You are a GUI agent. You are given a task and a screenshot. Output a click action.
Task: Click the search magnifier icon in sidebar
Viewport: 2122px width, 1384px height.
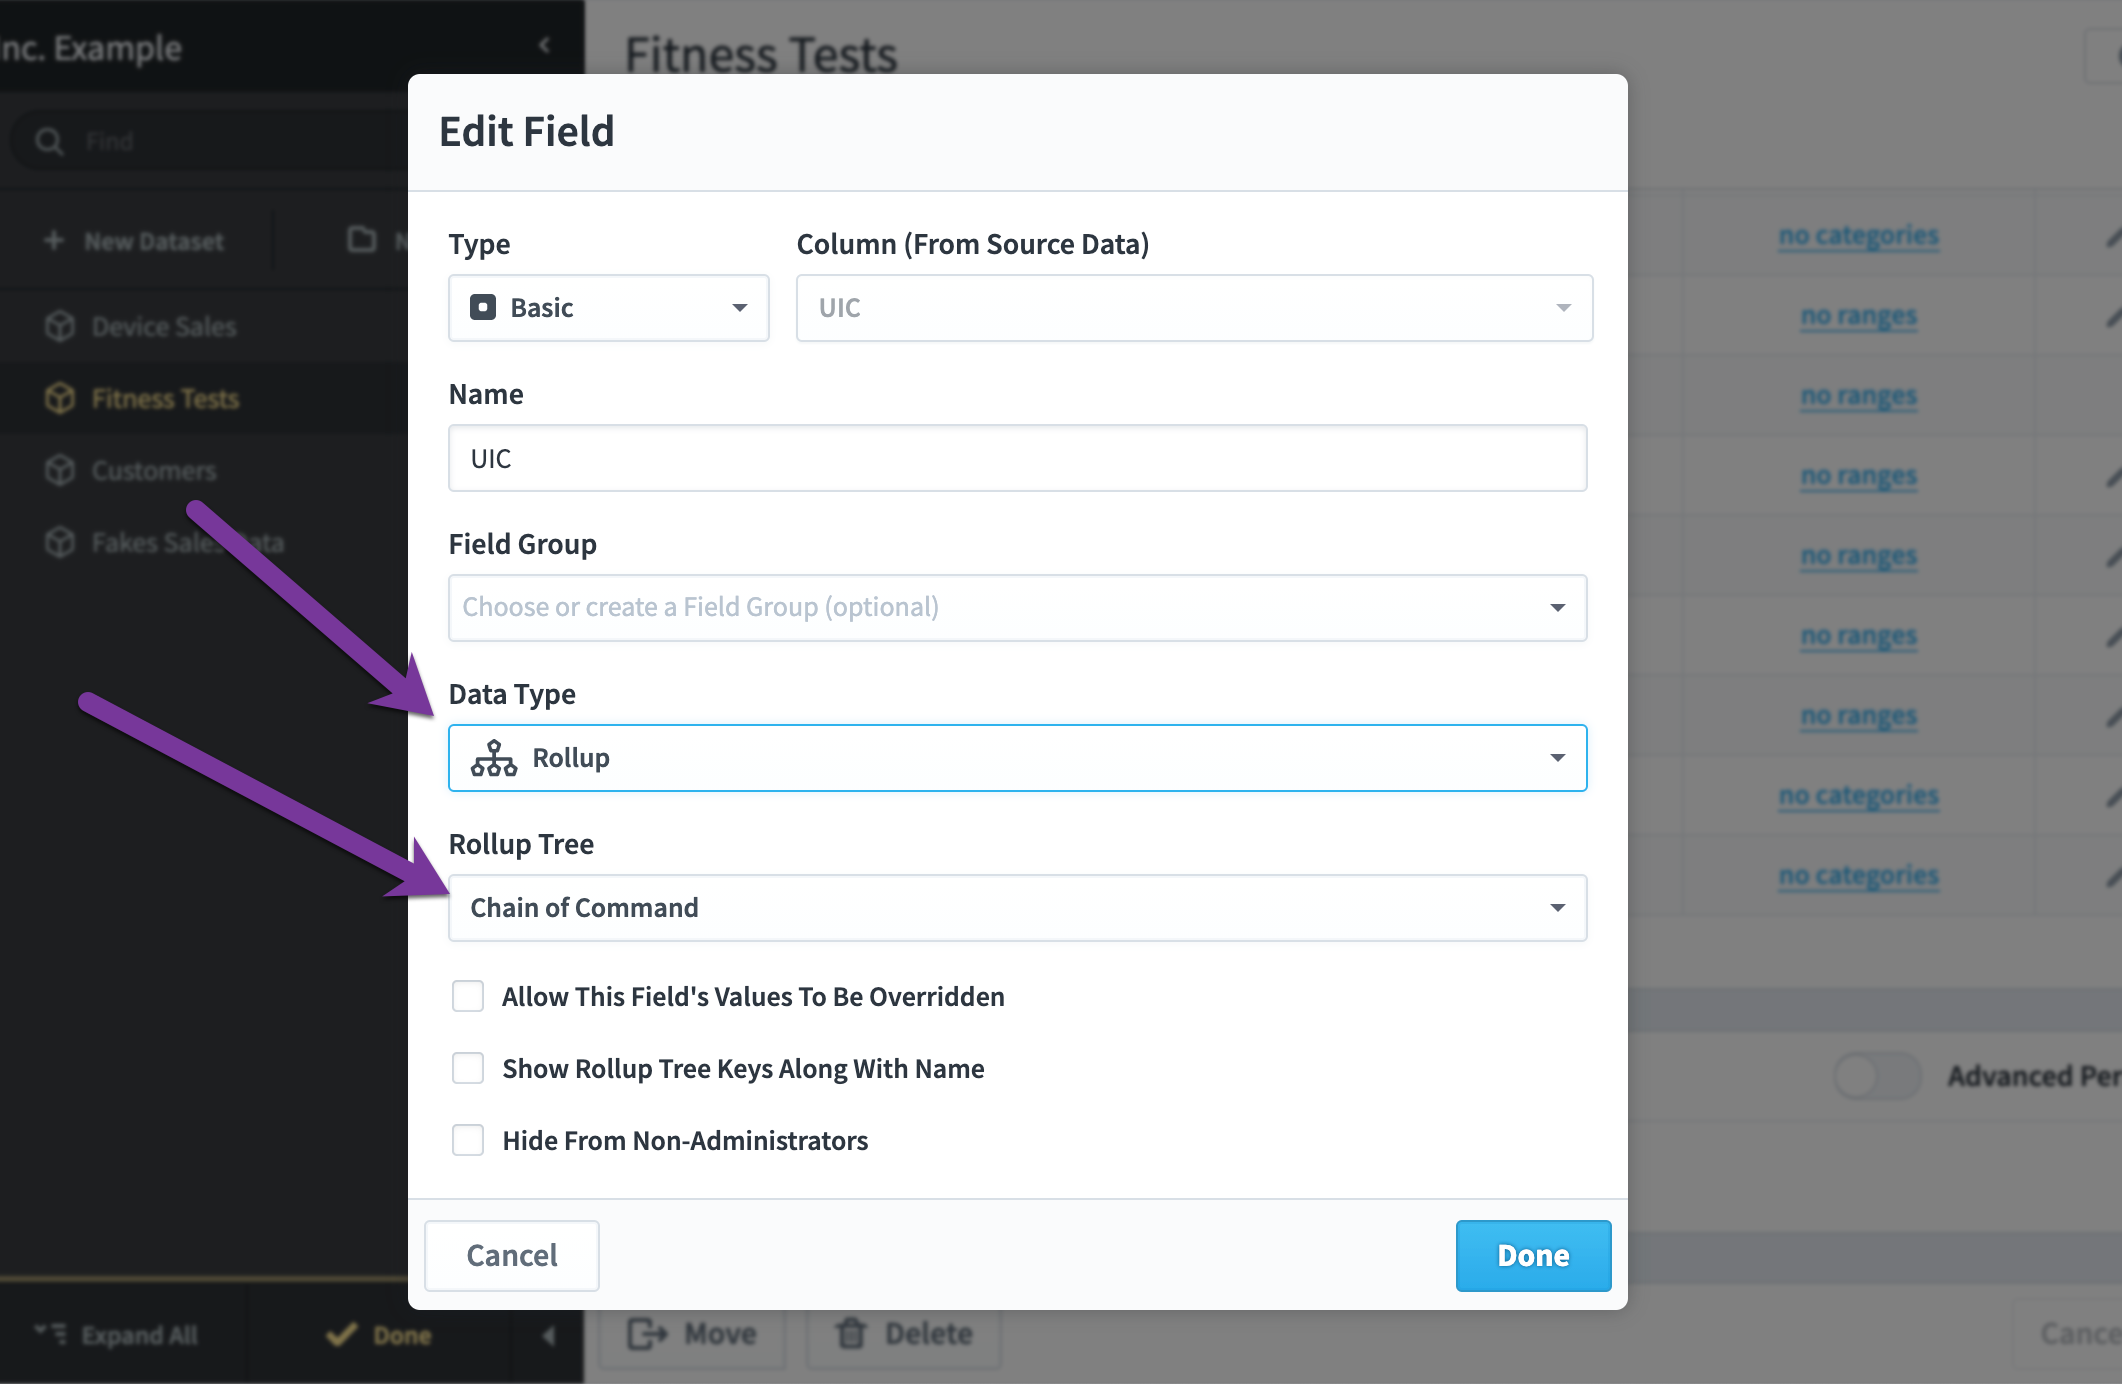49,141
